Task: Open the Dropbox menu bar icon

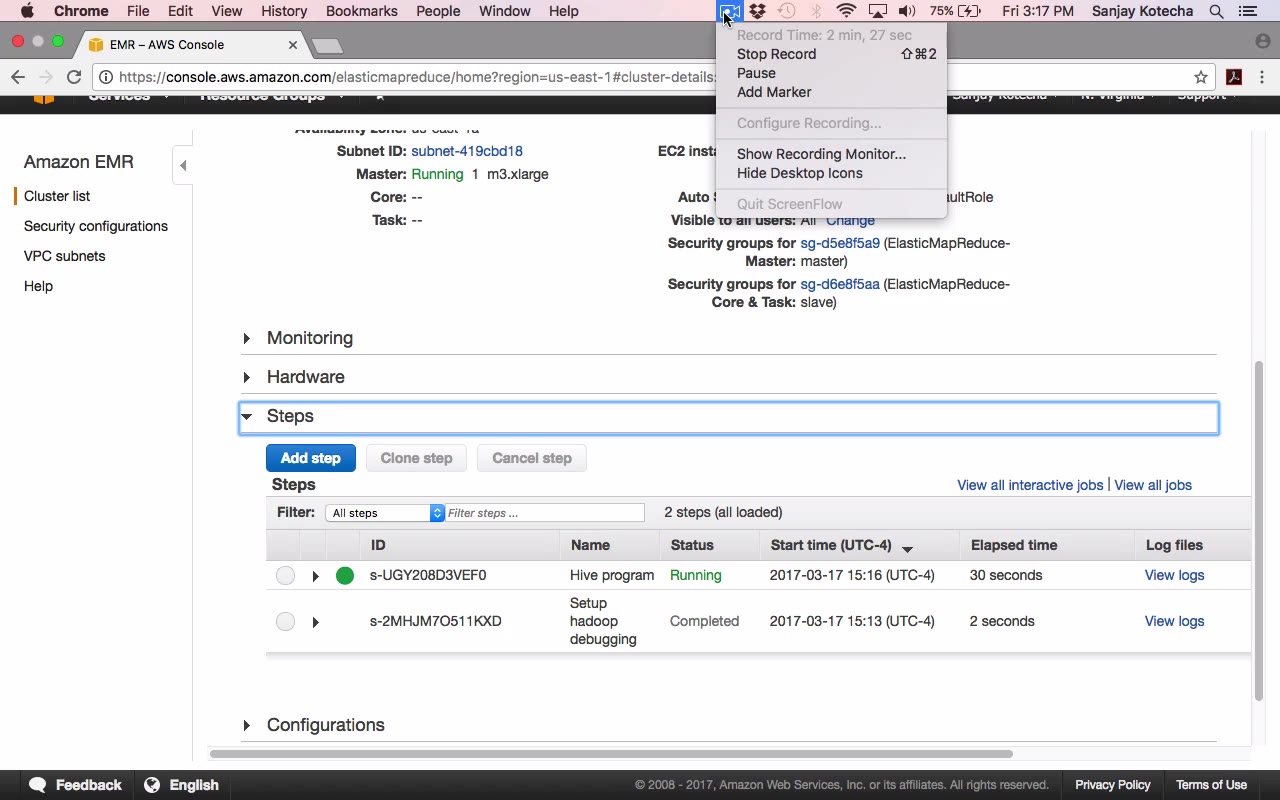Action: [x=758, y=11]
